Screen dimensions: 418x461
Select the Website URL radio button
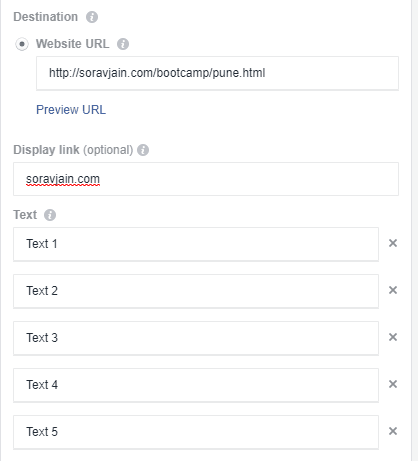tap(22, 44)
